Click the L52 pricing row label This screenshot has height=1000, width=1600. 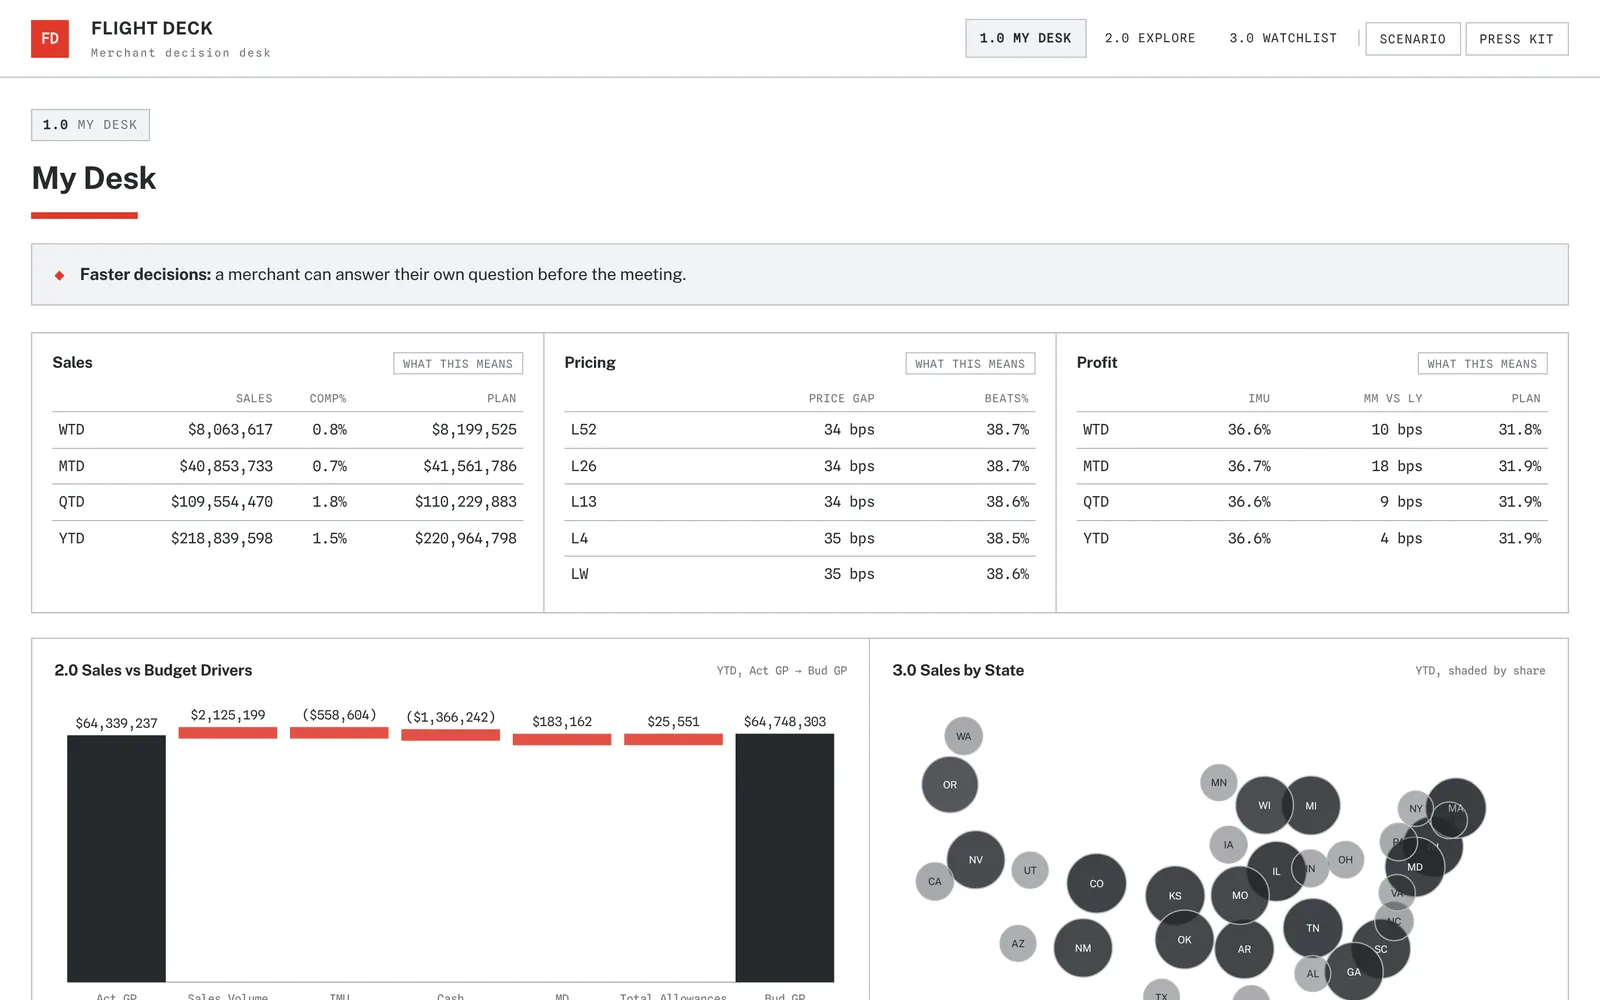(584, 430)
